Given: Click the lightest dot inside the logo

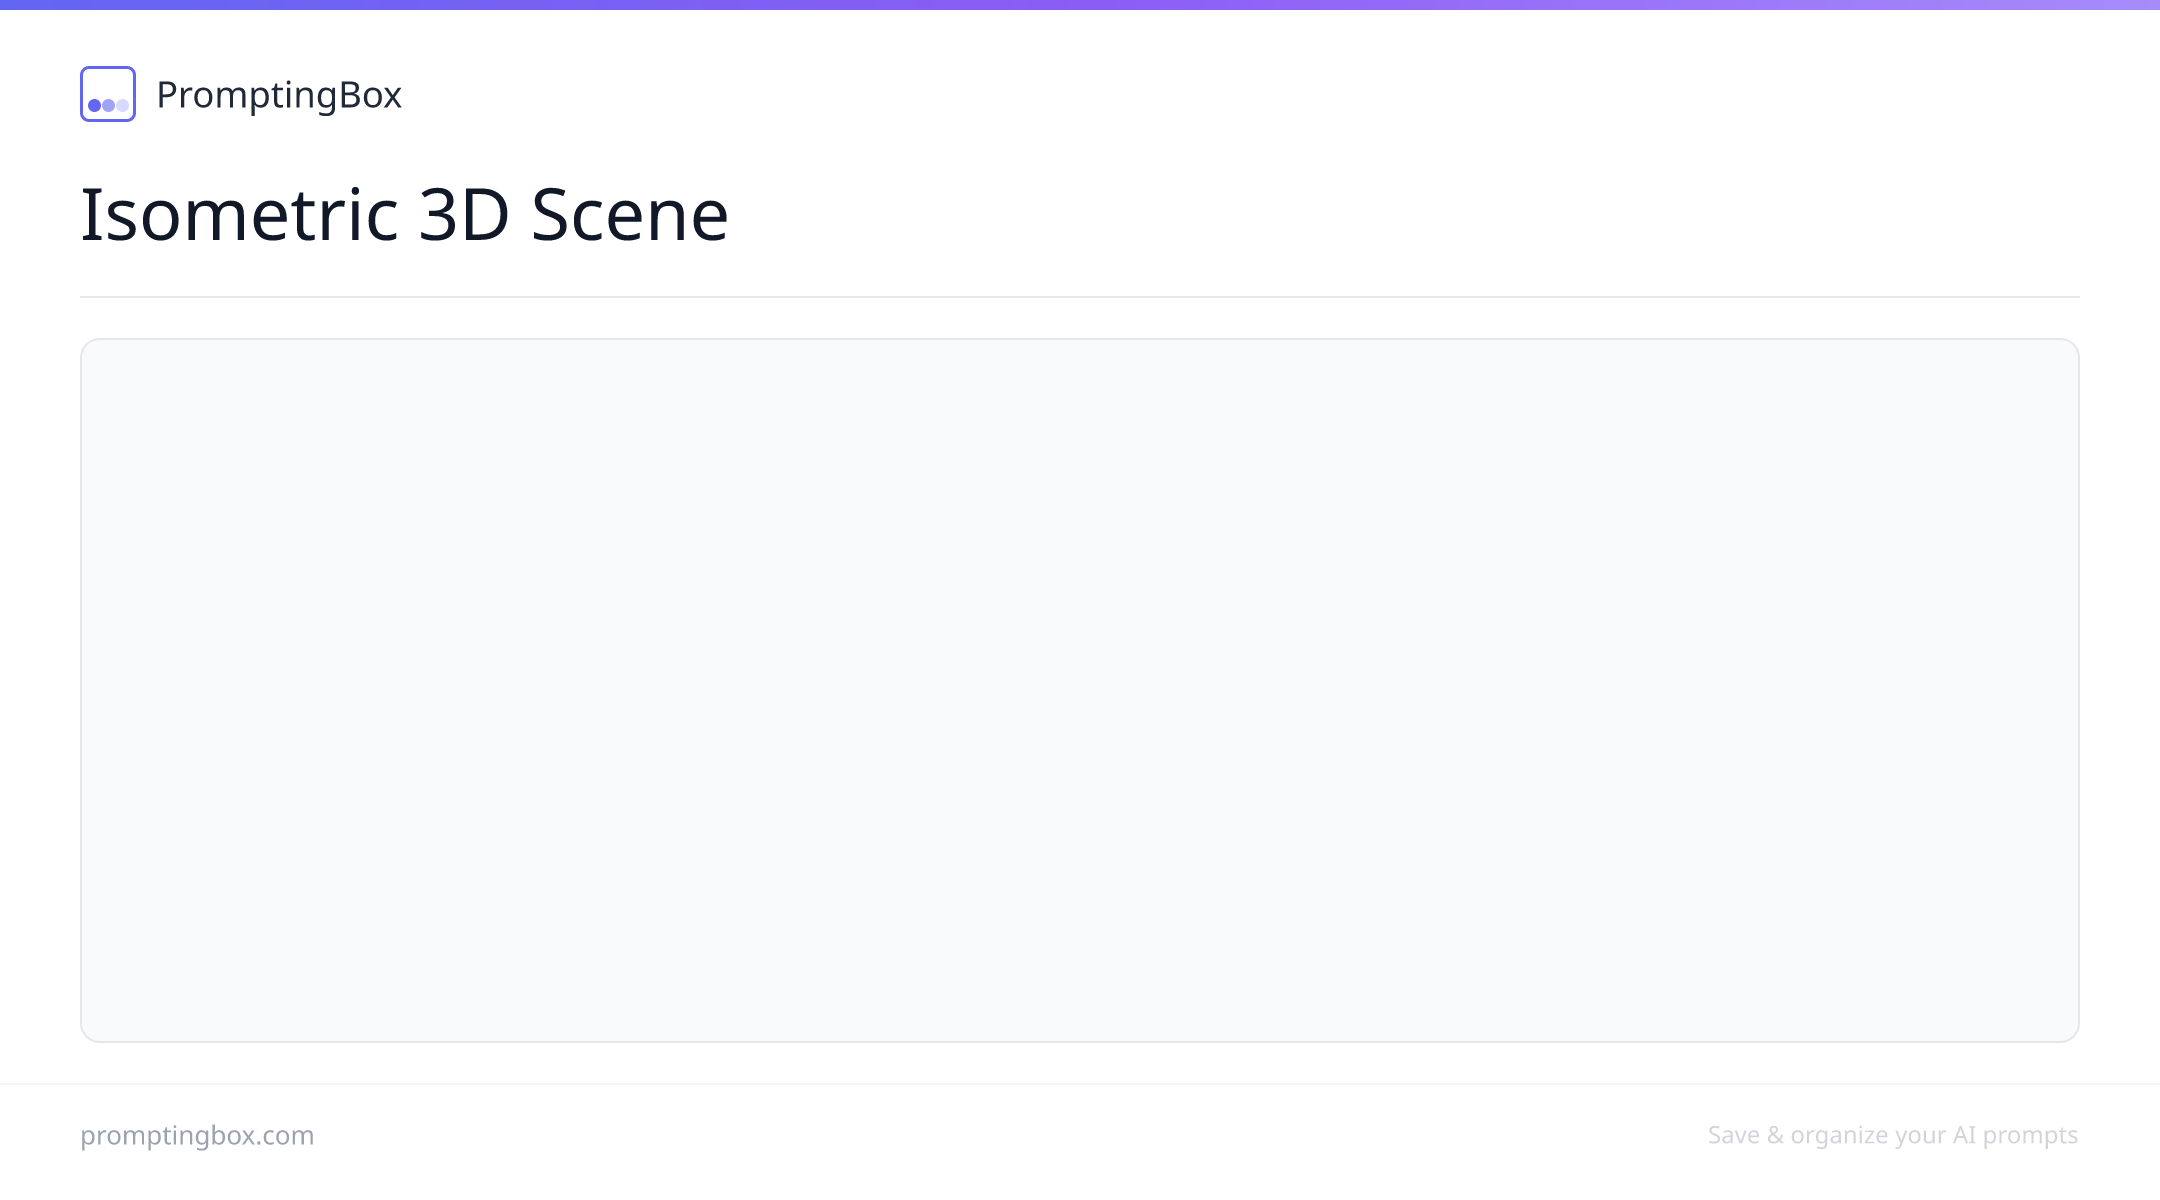Looking at the screenshot, I should 122,105.
